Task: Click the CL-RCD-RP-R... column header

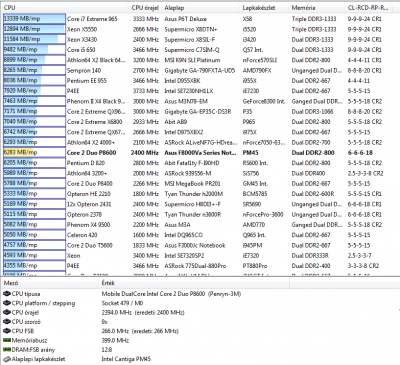Action: 368,7
